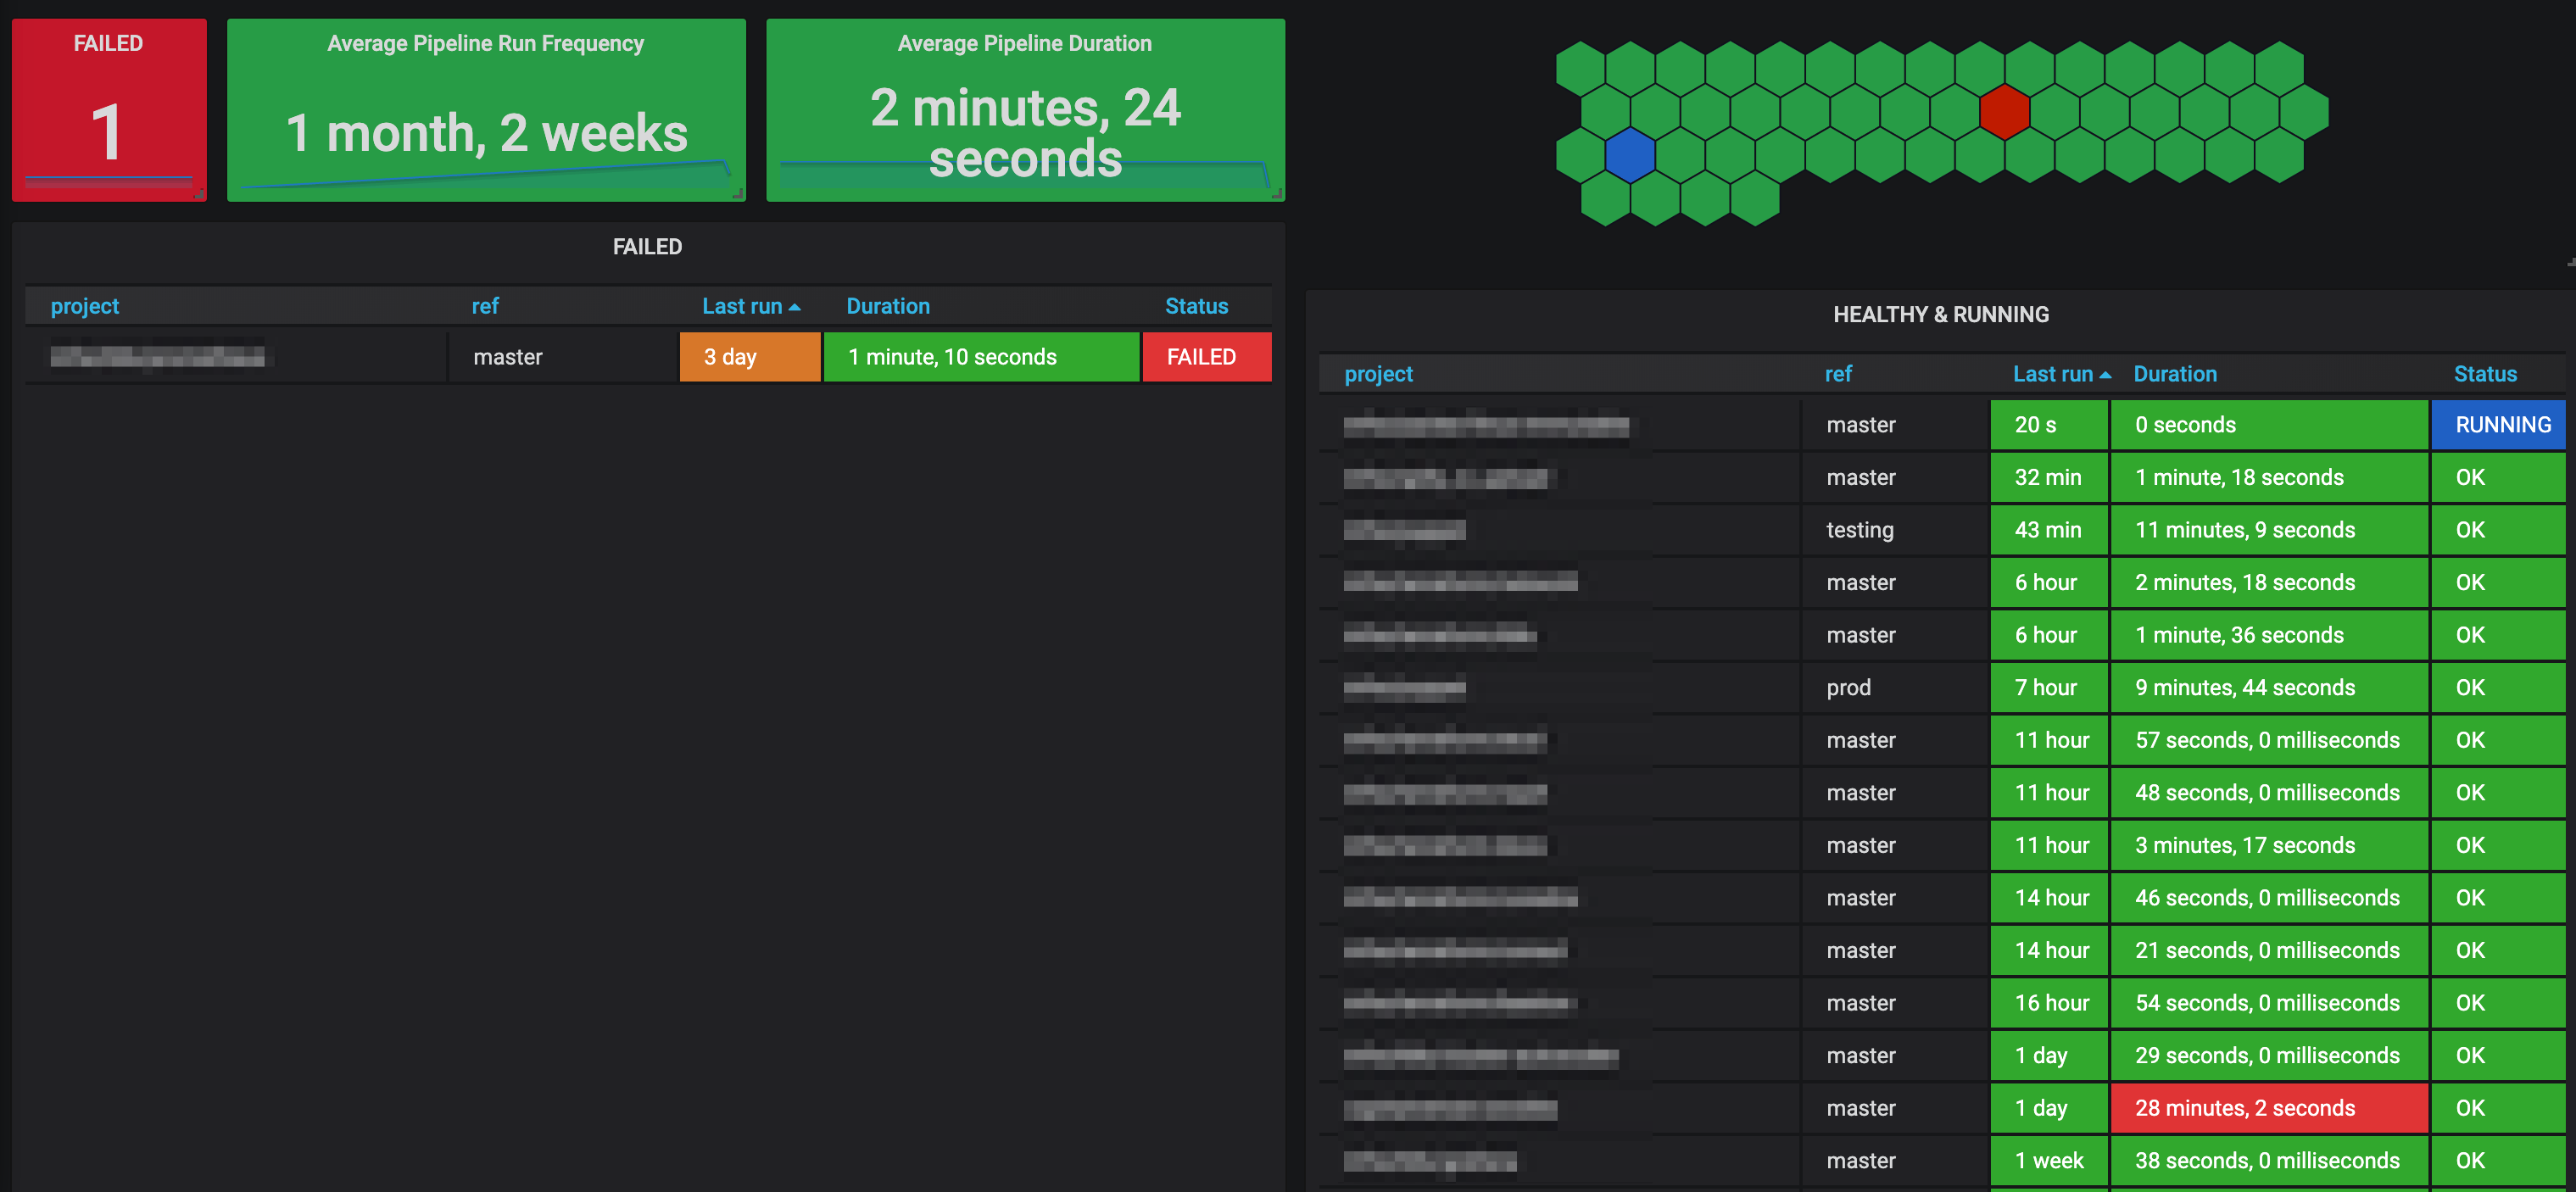Click the red FAILED status cell
This screenshot has height=1192, width=2576.
[1207, 357]
